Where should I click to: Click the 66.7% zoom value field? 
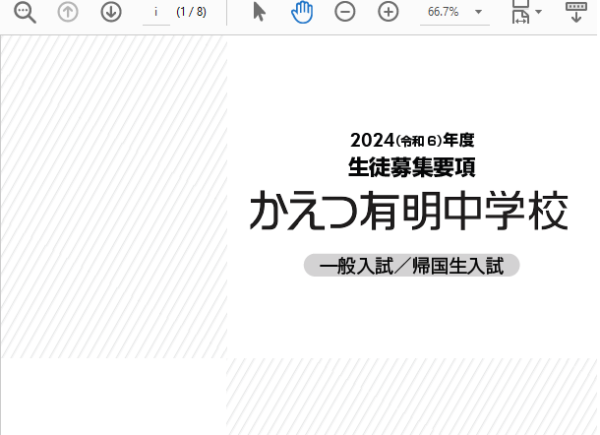[x=442, y=12]
